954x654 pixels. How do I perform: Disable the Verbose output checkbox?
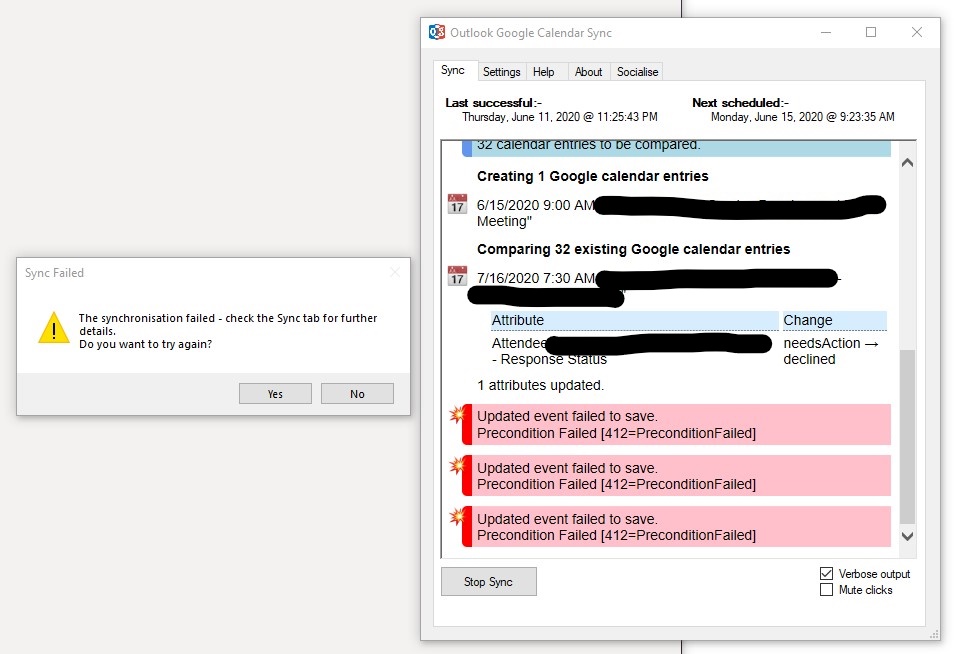click(826, 574)
